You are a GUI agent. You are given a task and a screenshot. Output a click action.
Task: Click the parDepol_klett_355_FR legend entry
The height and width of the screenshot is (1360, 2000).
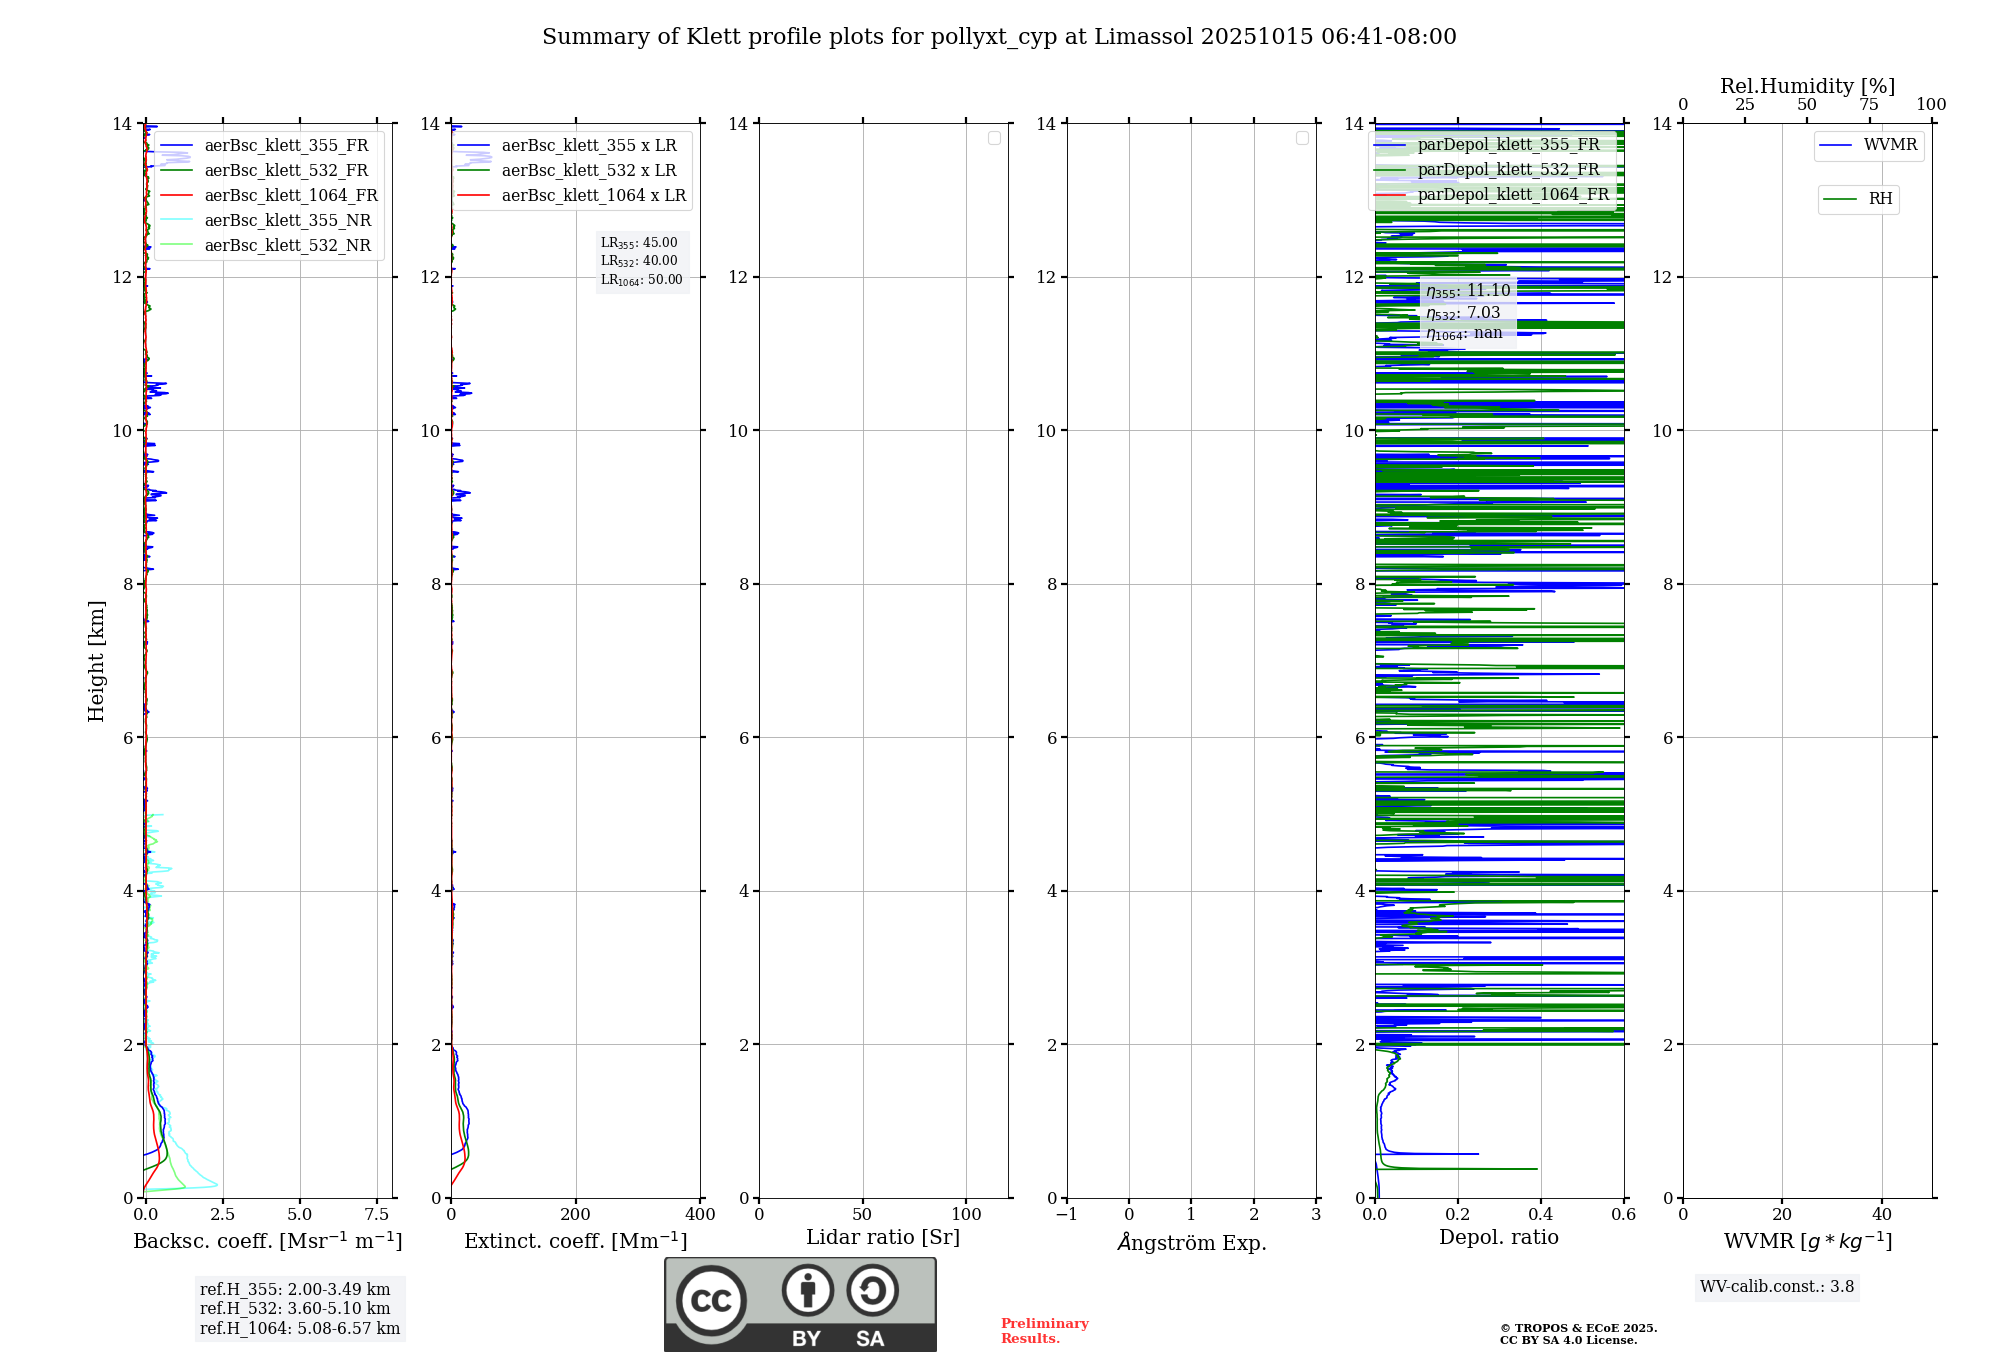(1508, 145)
